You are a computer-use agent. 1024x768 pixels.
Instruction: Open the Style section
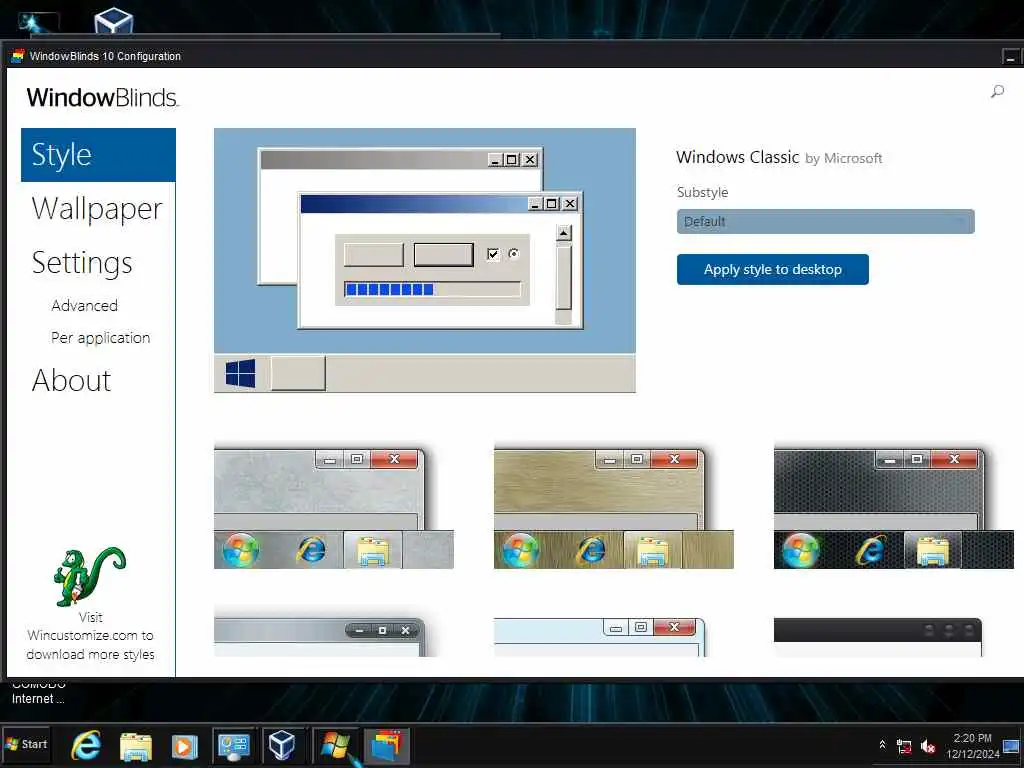click(98, 155)
